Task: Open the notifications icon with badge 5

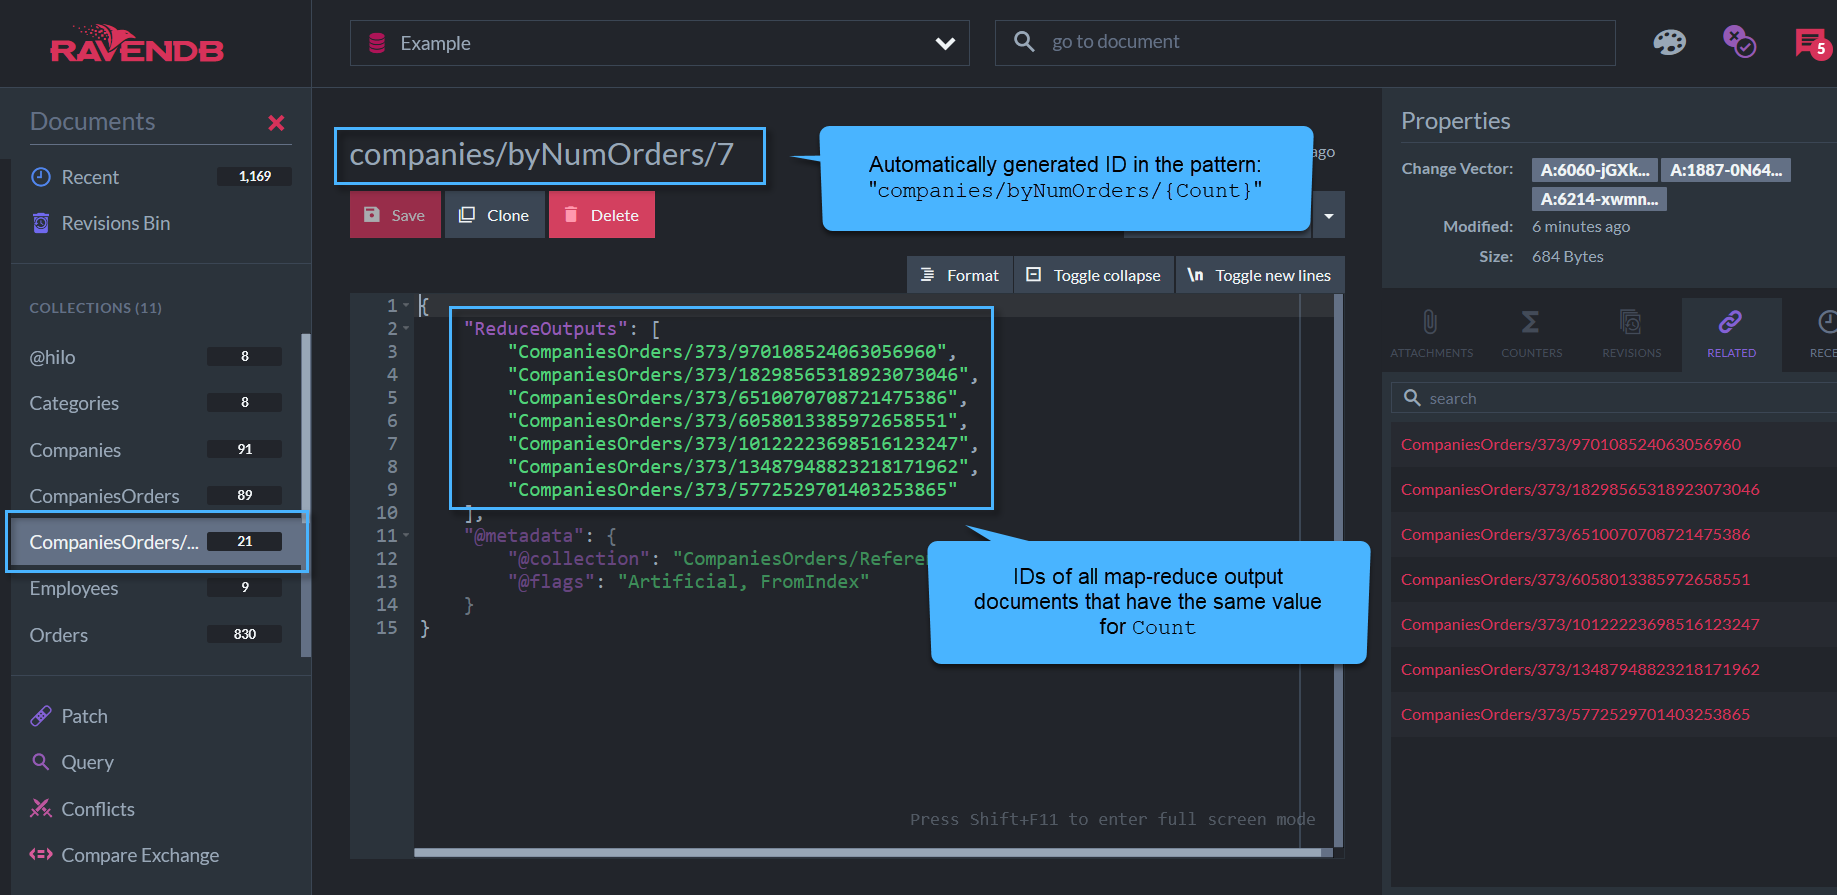Action: coord(1813,44)
